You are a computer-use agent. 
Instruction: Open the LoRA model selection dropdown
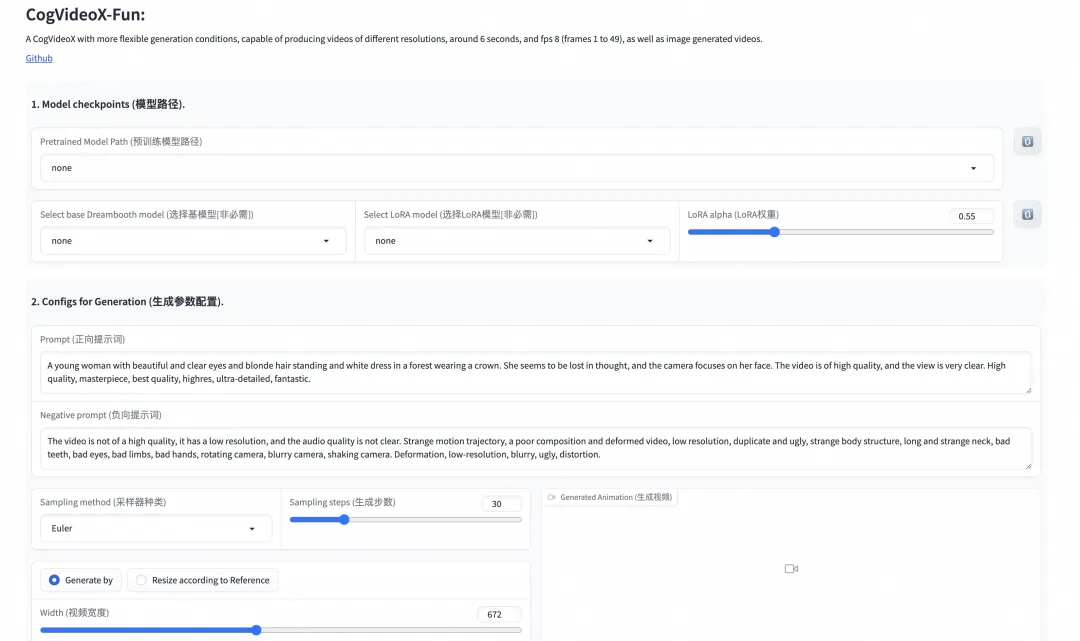tap(515, 241)
